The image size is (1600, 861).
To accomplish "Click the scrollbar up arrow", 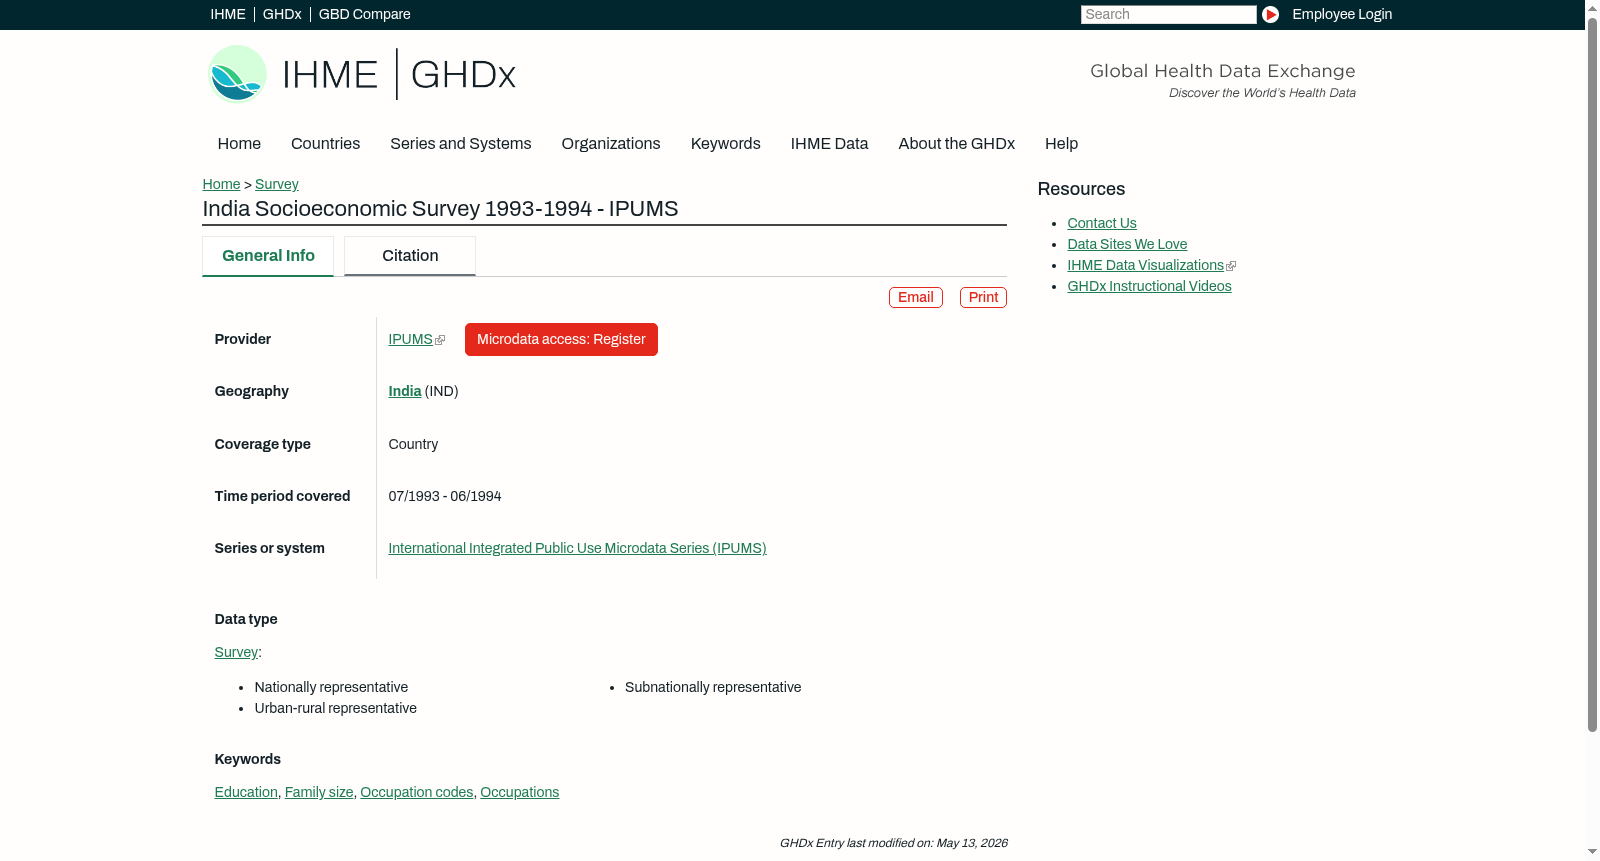I will coord(1592,7).
